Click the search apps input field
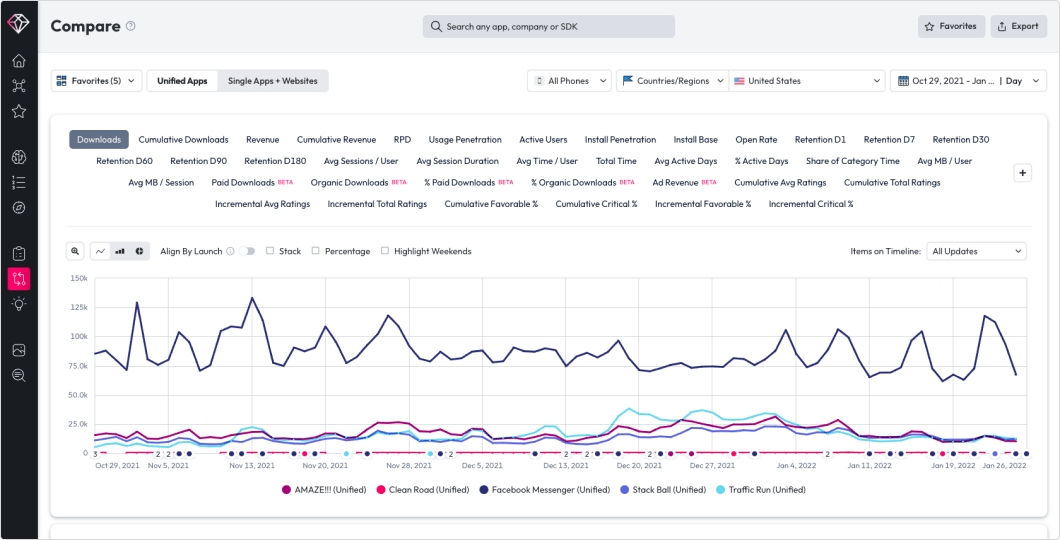The image size is (1060, 540). tap(549, 26)
